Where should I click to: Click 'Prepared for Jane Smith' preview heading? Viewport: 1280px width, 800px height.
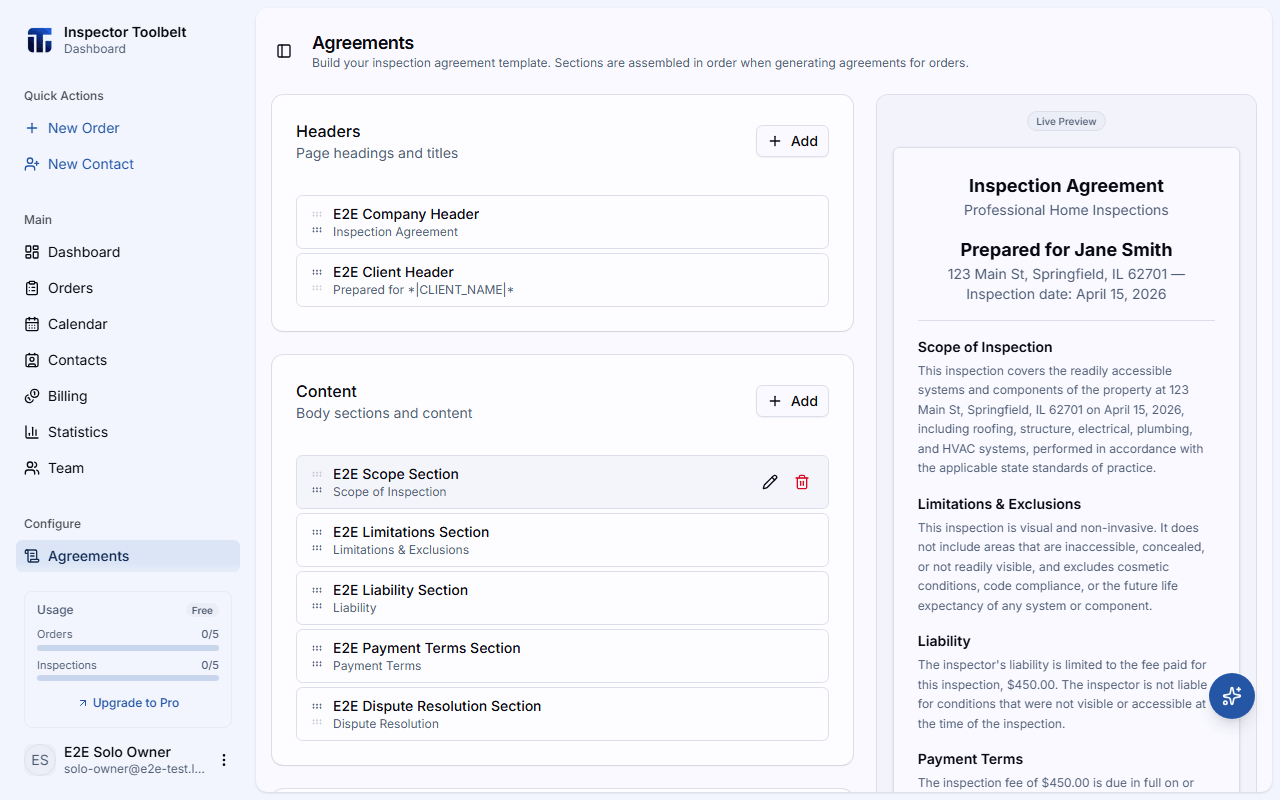[1066, 250]
